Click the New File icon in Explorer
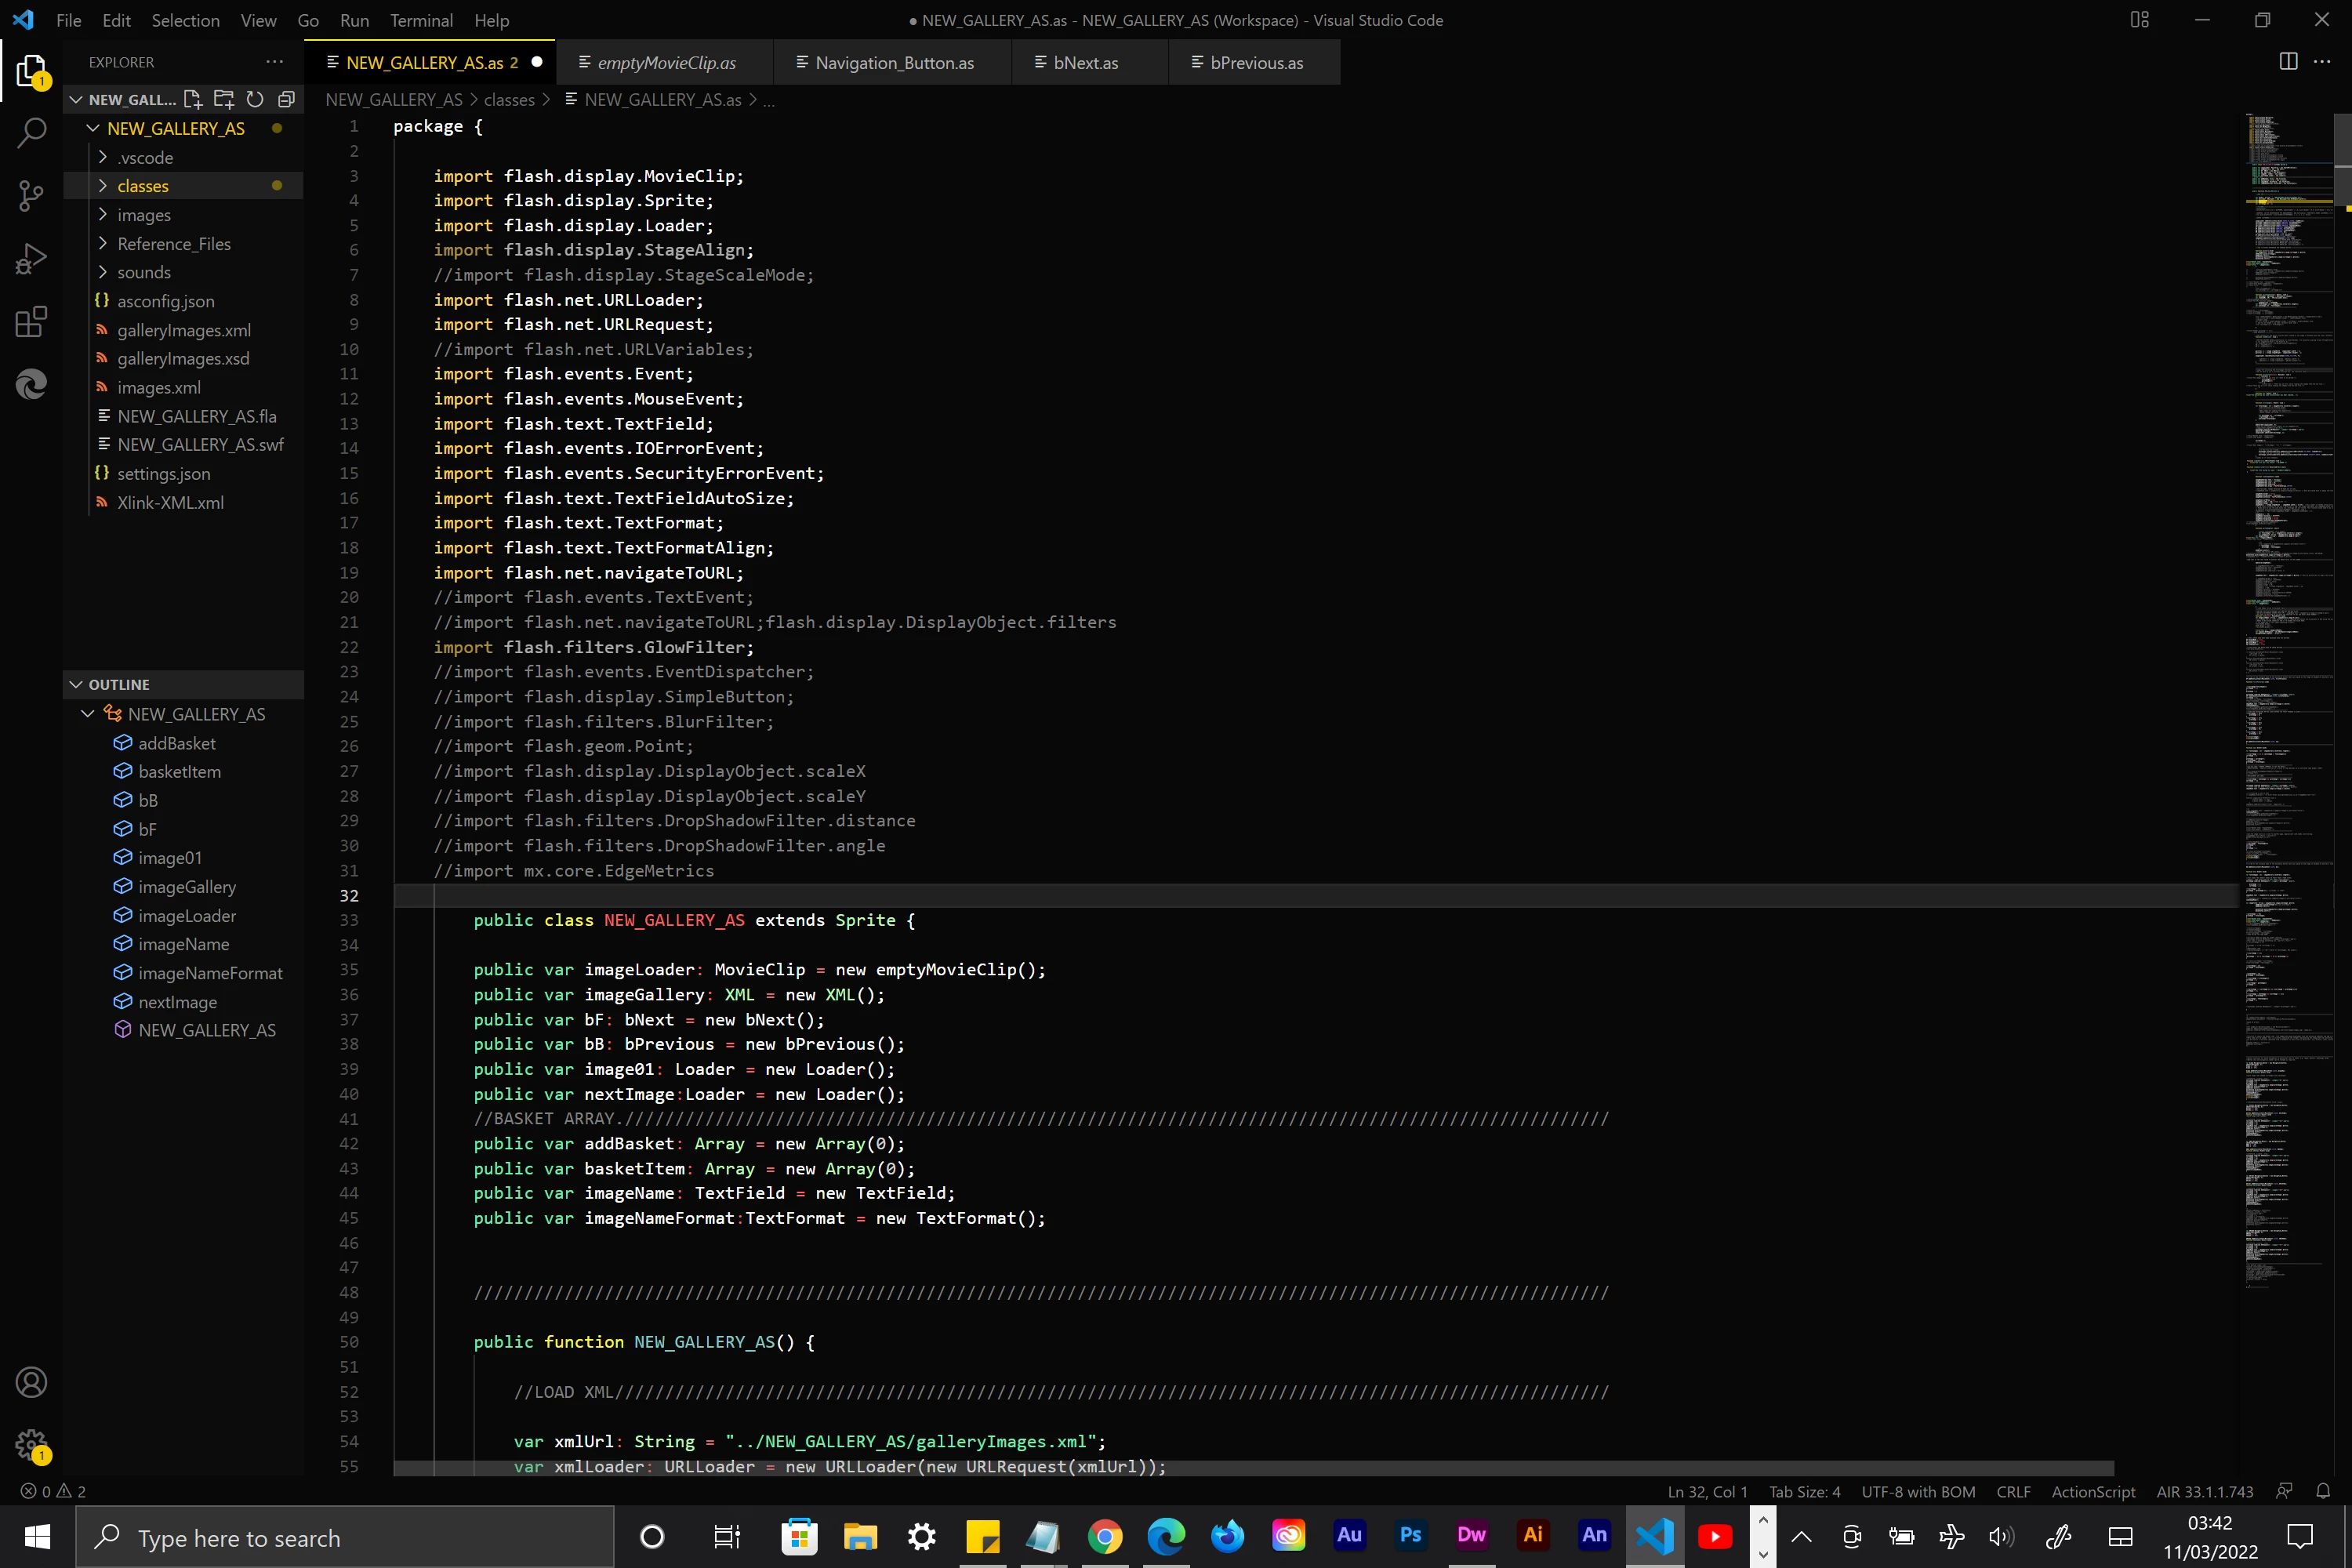Image resolution: width=2352 pixels, height=1568 pixels. (193, 99)
